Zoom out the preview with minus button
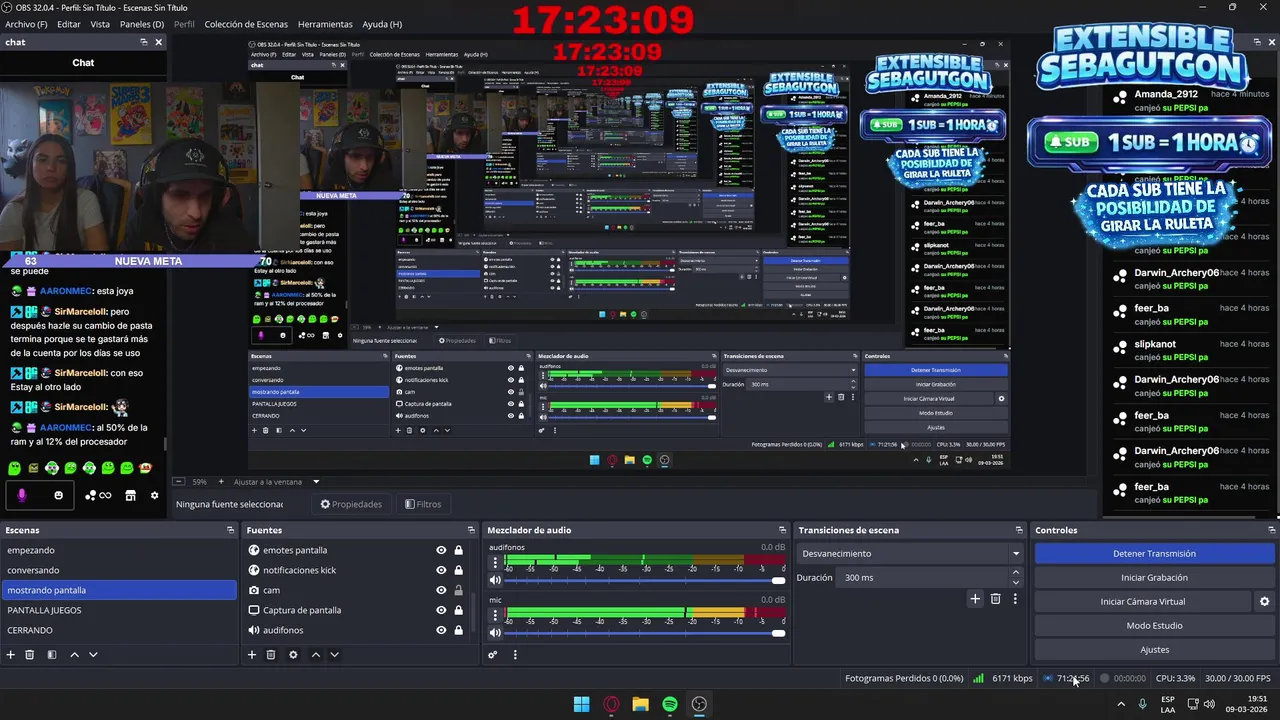Viewport: 1280px width, 720px height. click(x=179, y=481)
